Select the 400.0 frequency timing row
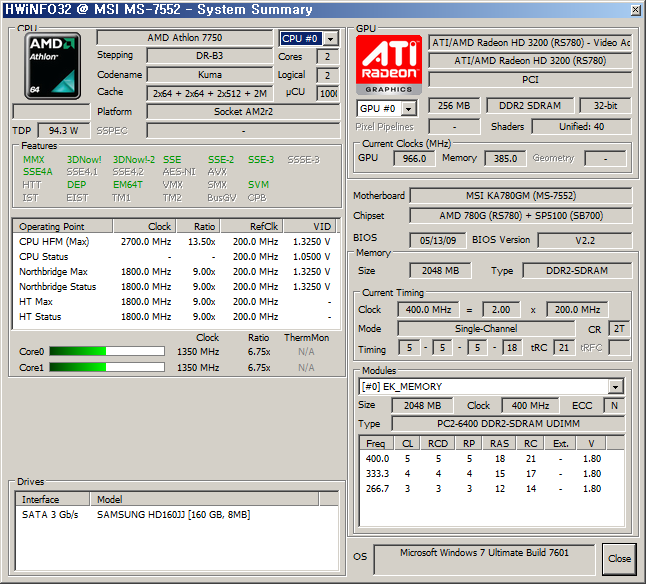646x584 pixels. pos(492,459)
